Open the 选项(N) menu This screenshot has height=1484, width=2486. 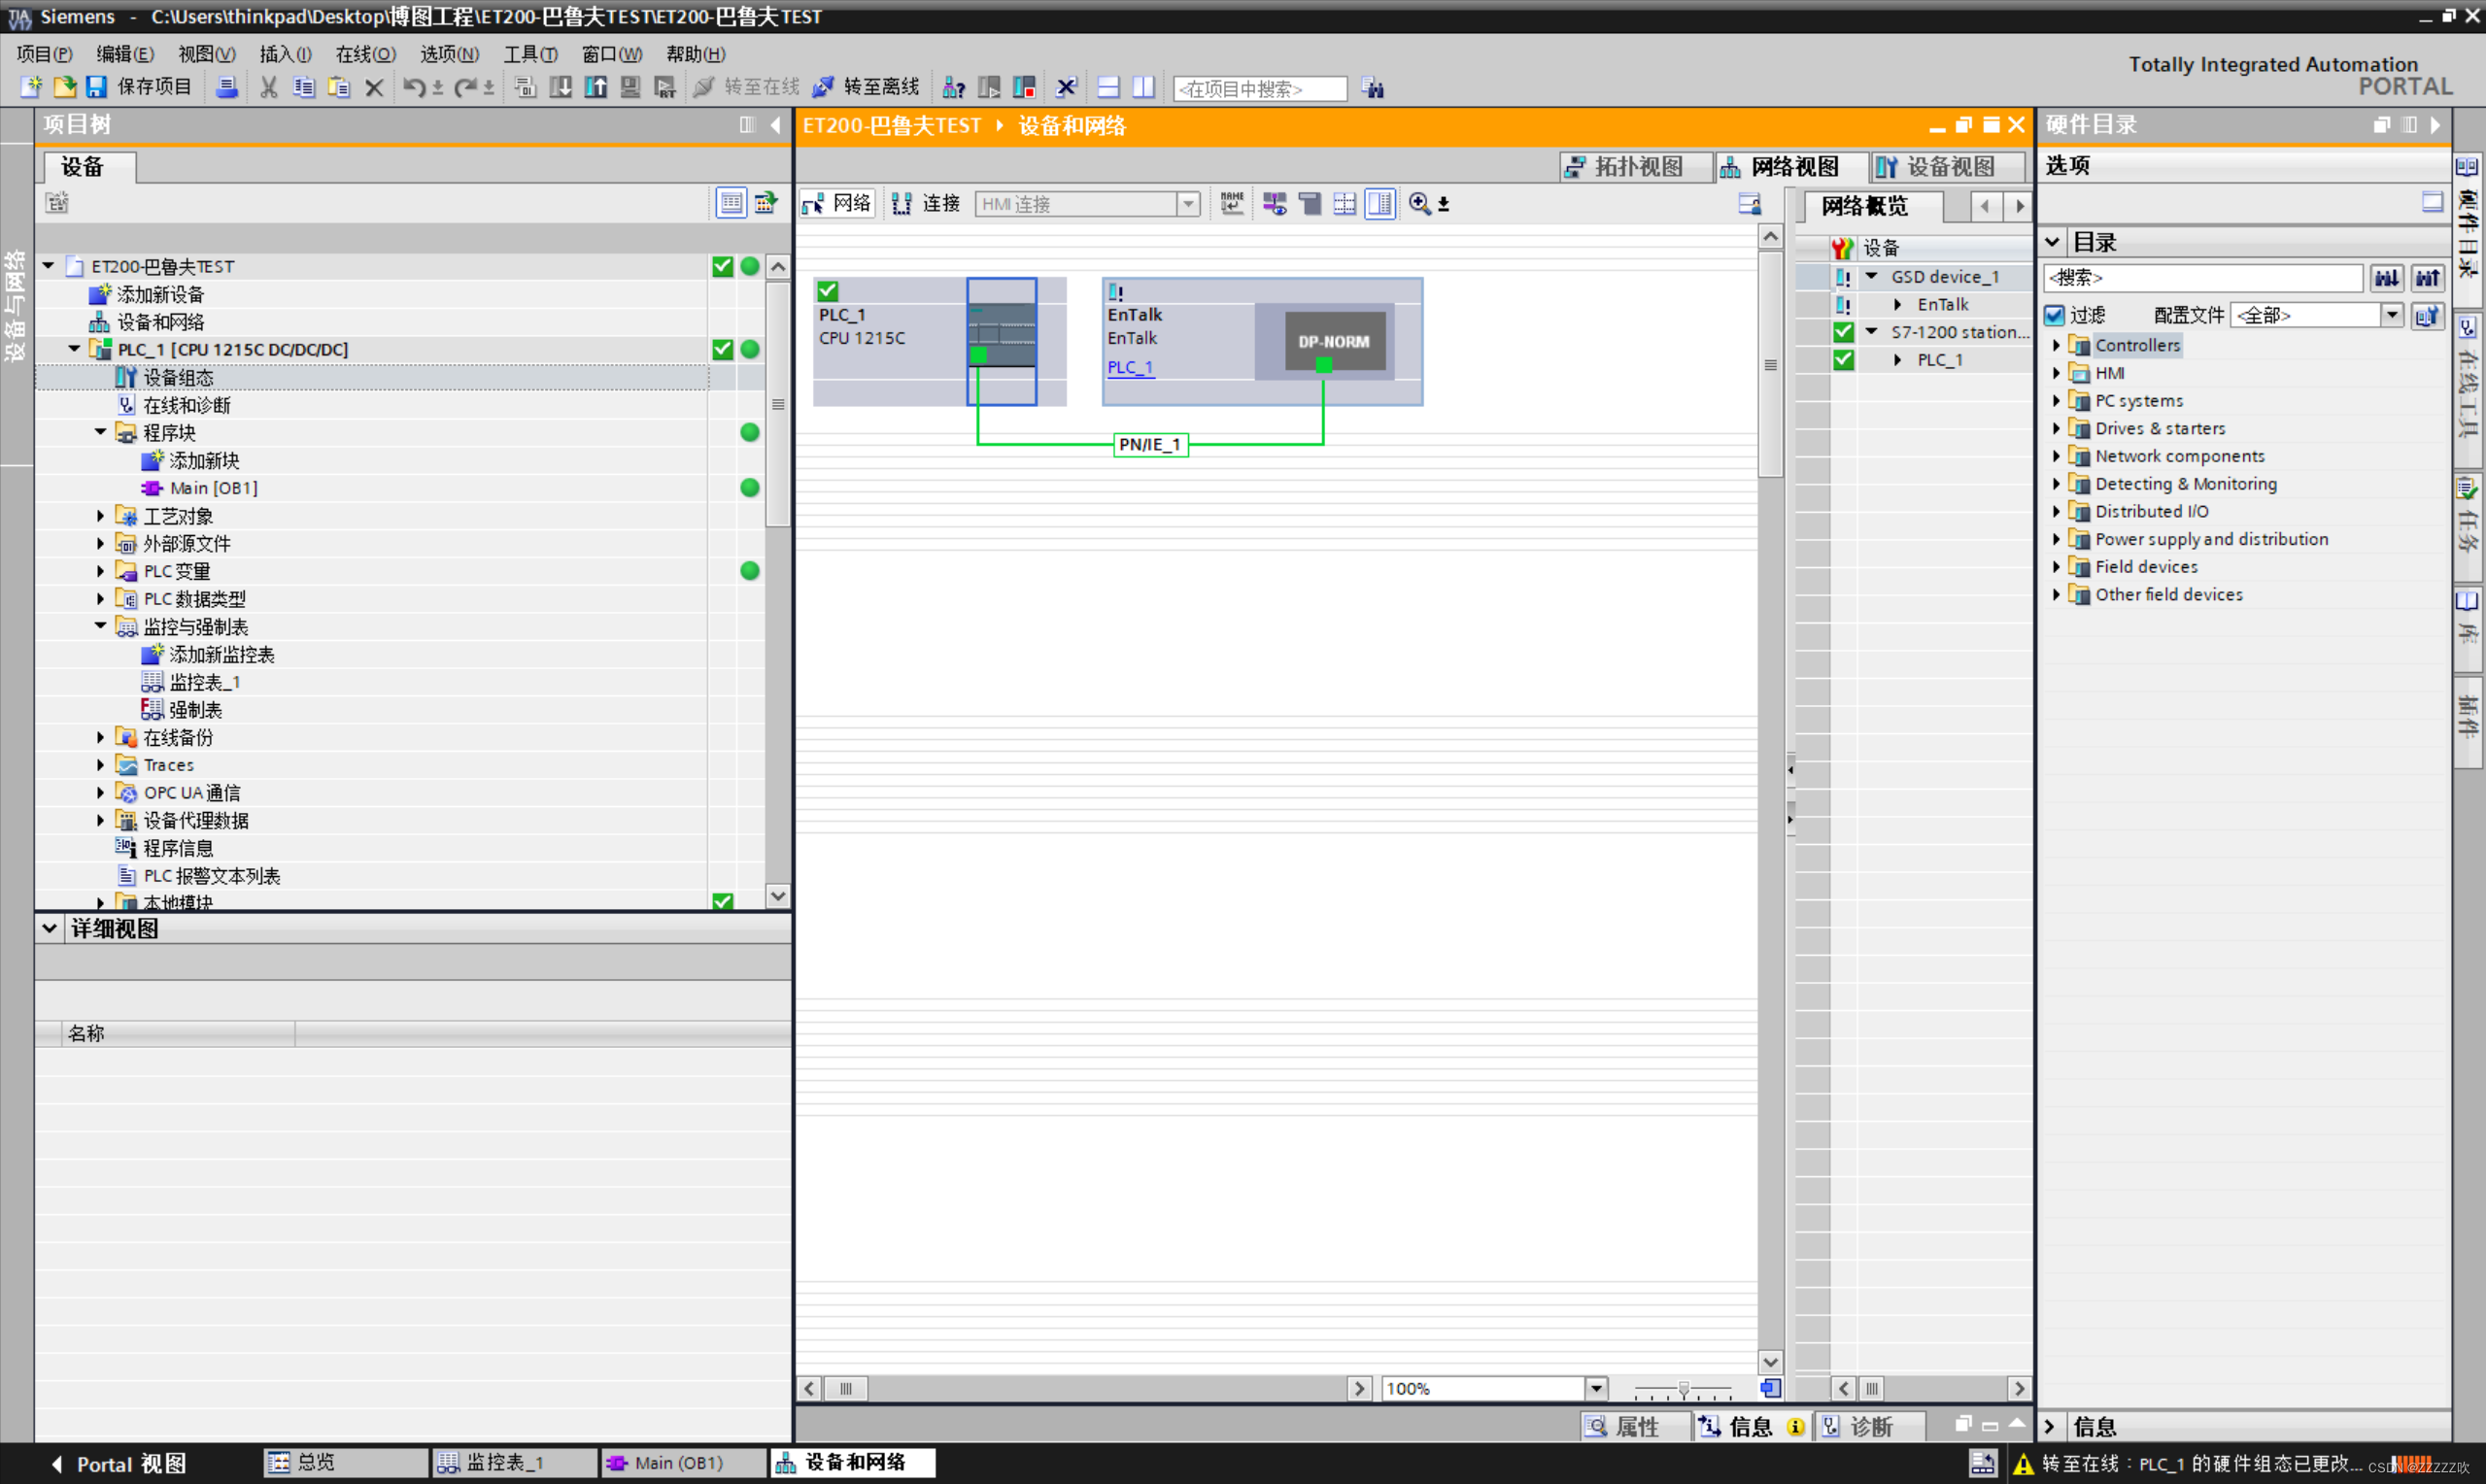click(x=449, y=54)
